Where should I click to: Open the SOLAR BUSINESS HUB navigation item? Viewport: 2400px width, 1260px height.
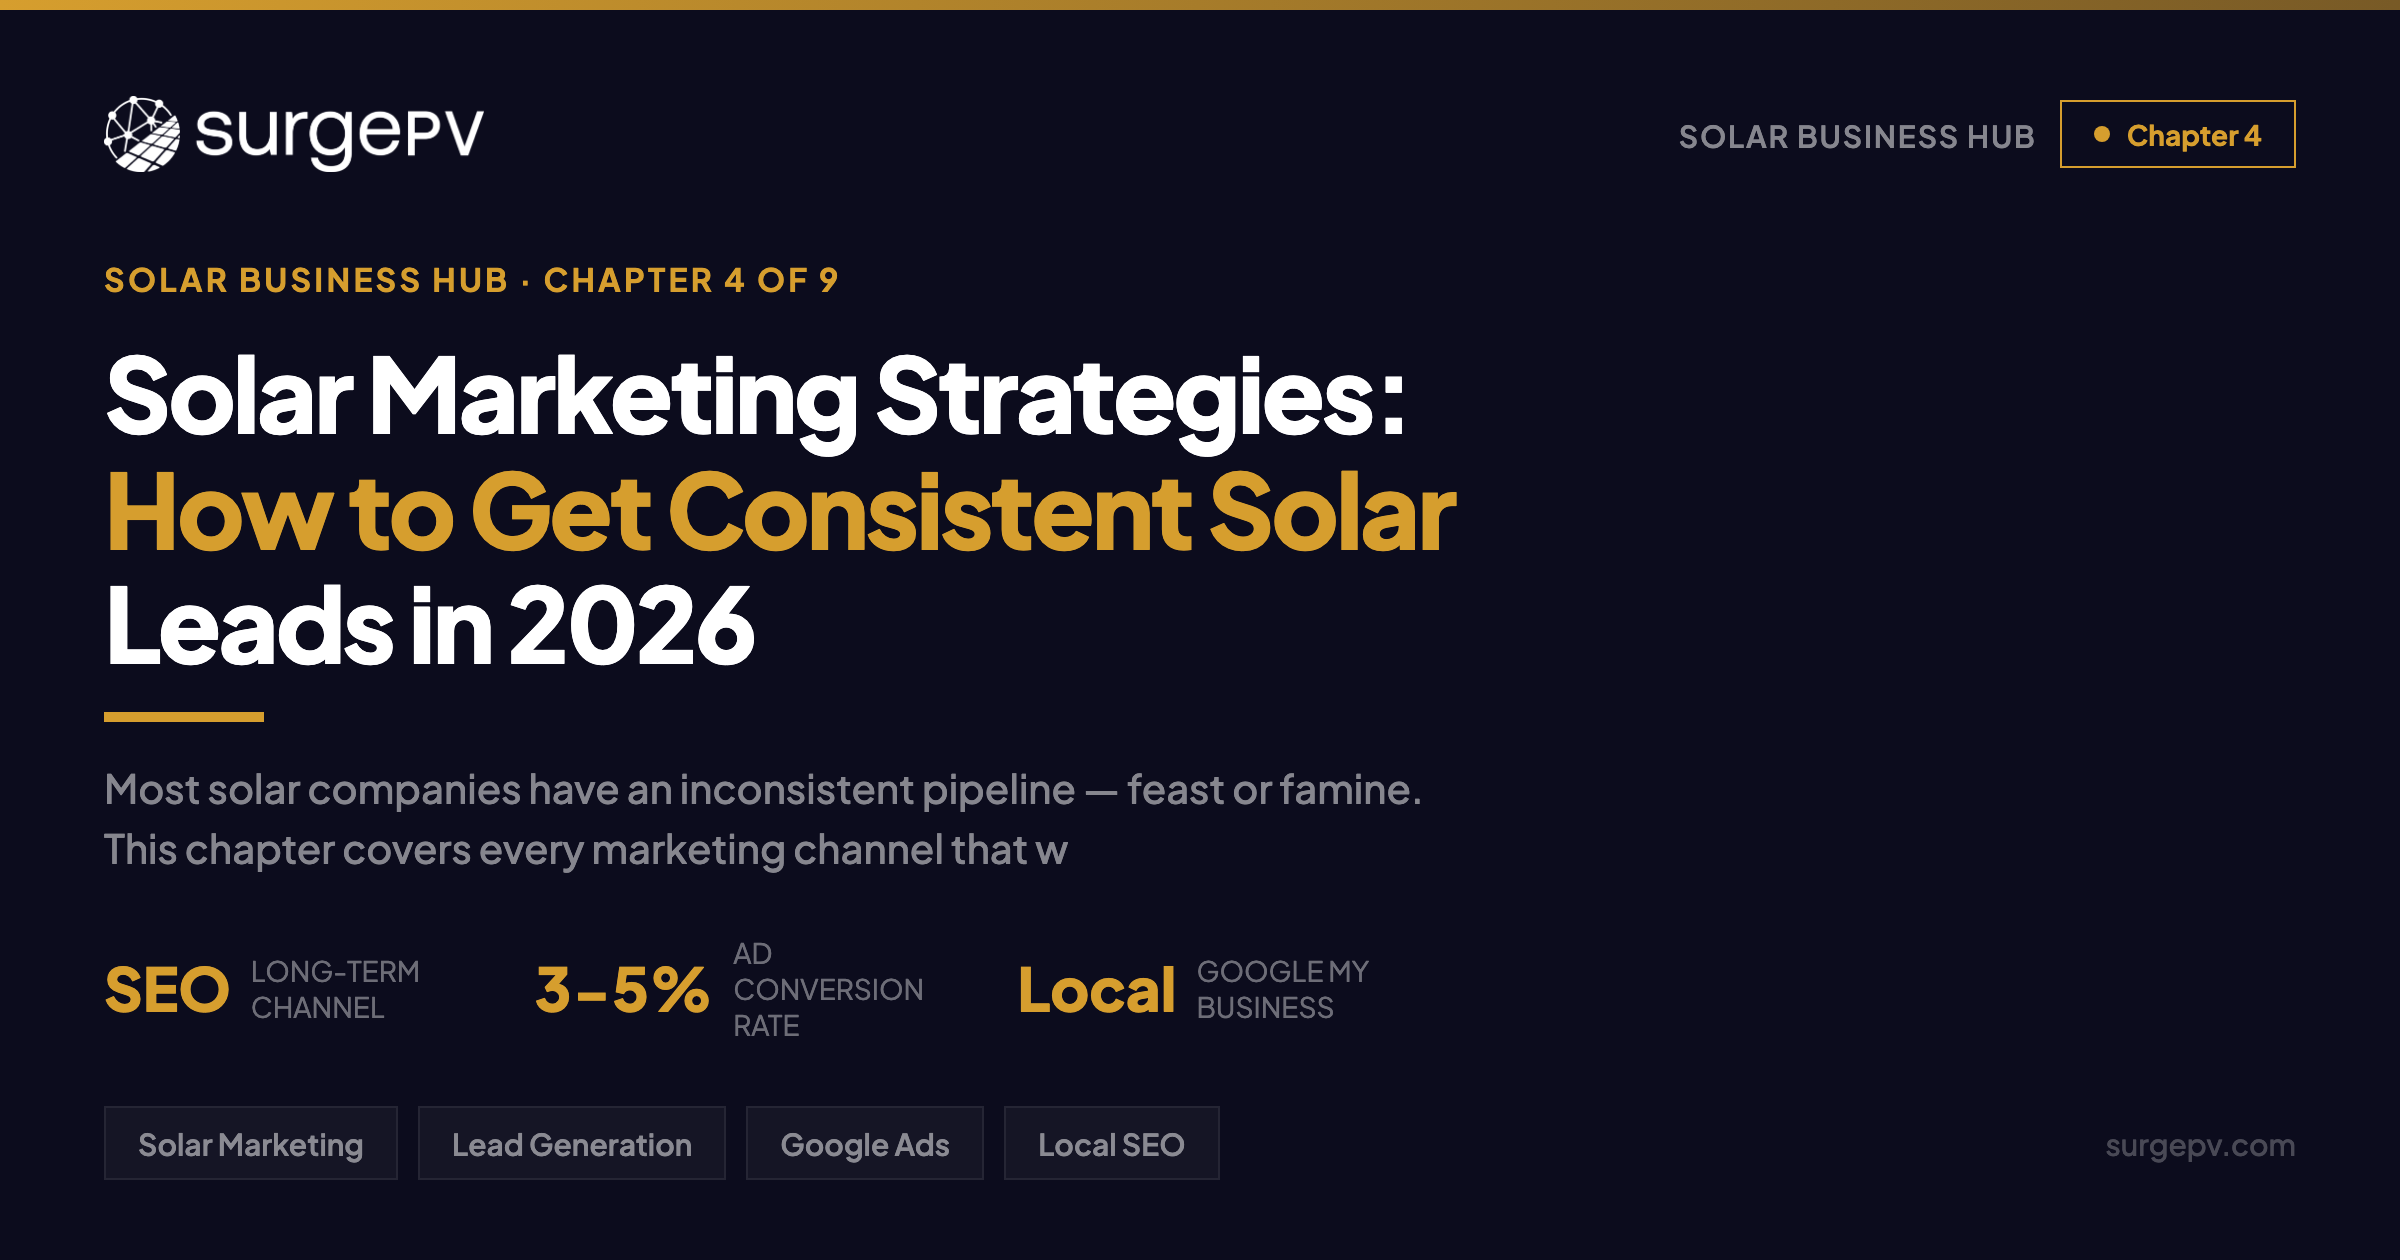click(x=1856, y=135)
